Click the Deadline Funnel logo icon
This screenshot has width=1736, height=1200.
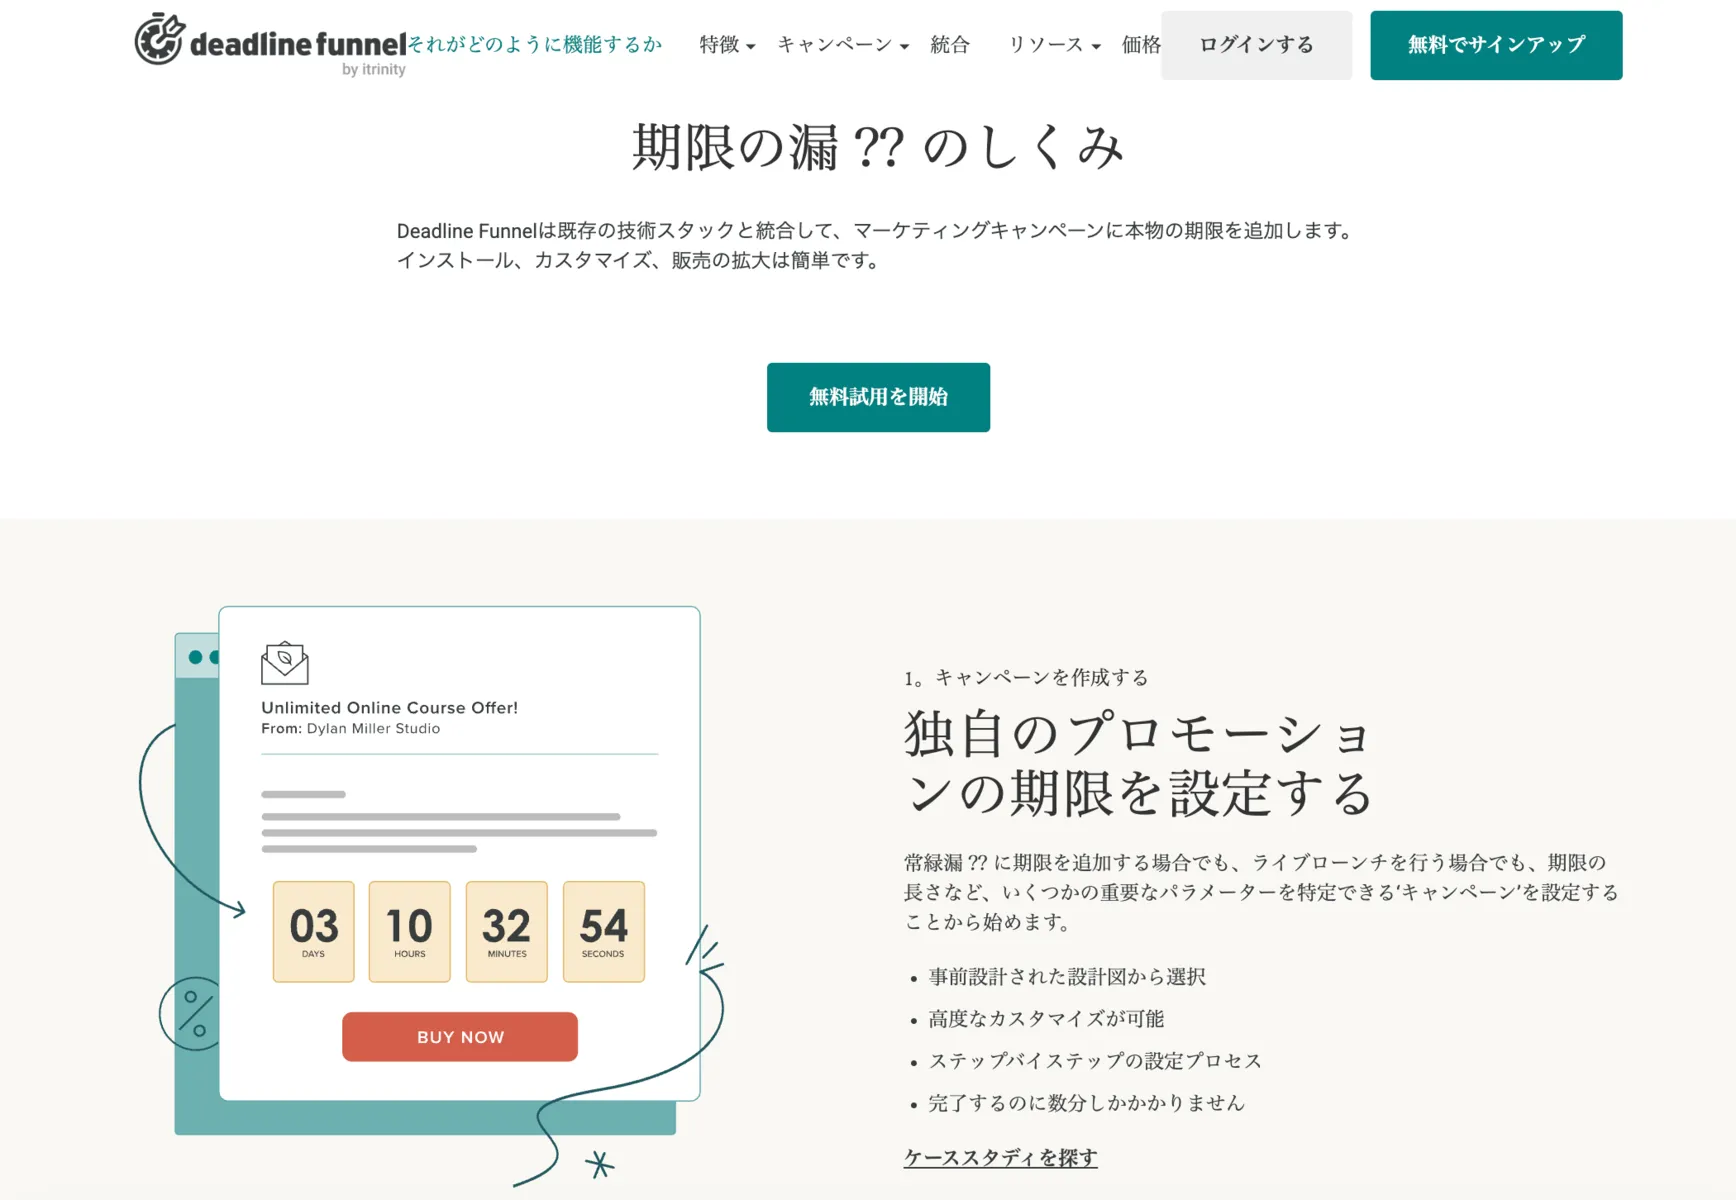[160, 39]
